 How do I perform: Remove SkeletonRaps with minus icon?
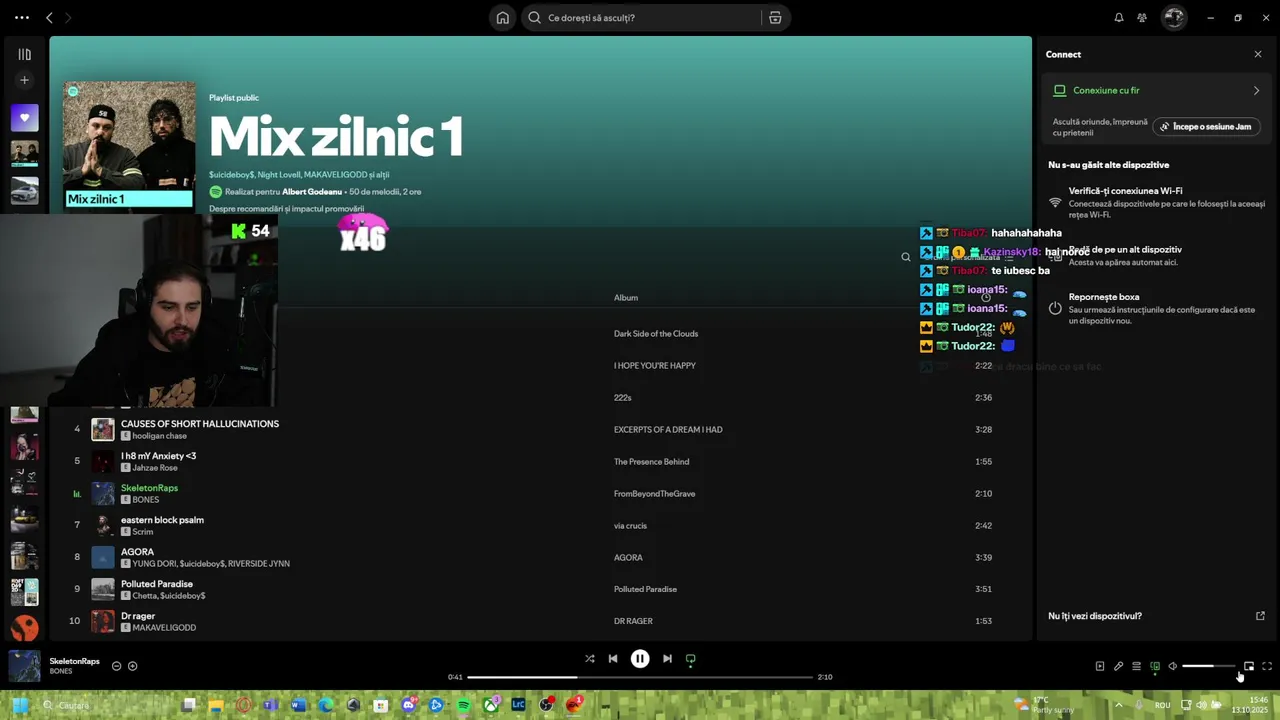pos(116,666)
